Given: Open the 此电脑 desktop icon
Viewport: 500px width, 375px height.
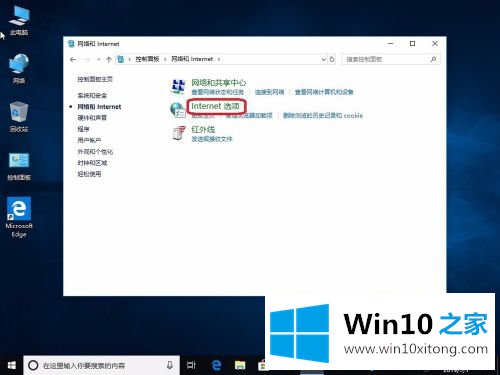Looking at the screenshot, I should pyautogui.click(x=19, y=20).
